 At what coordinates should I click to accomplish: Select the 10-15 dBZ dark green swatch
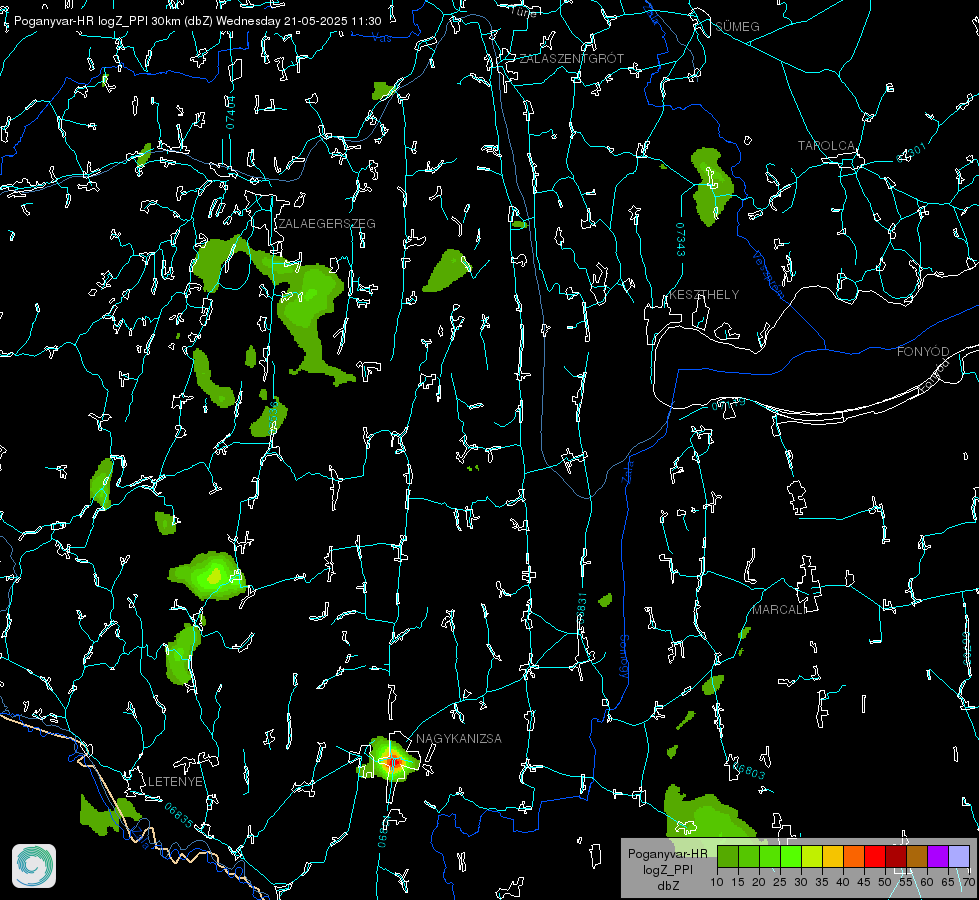point(727,856)
